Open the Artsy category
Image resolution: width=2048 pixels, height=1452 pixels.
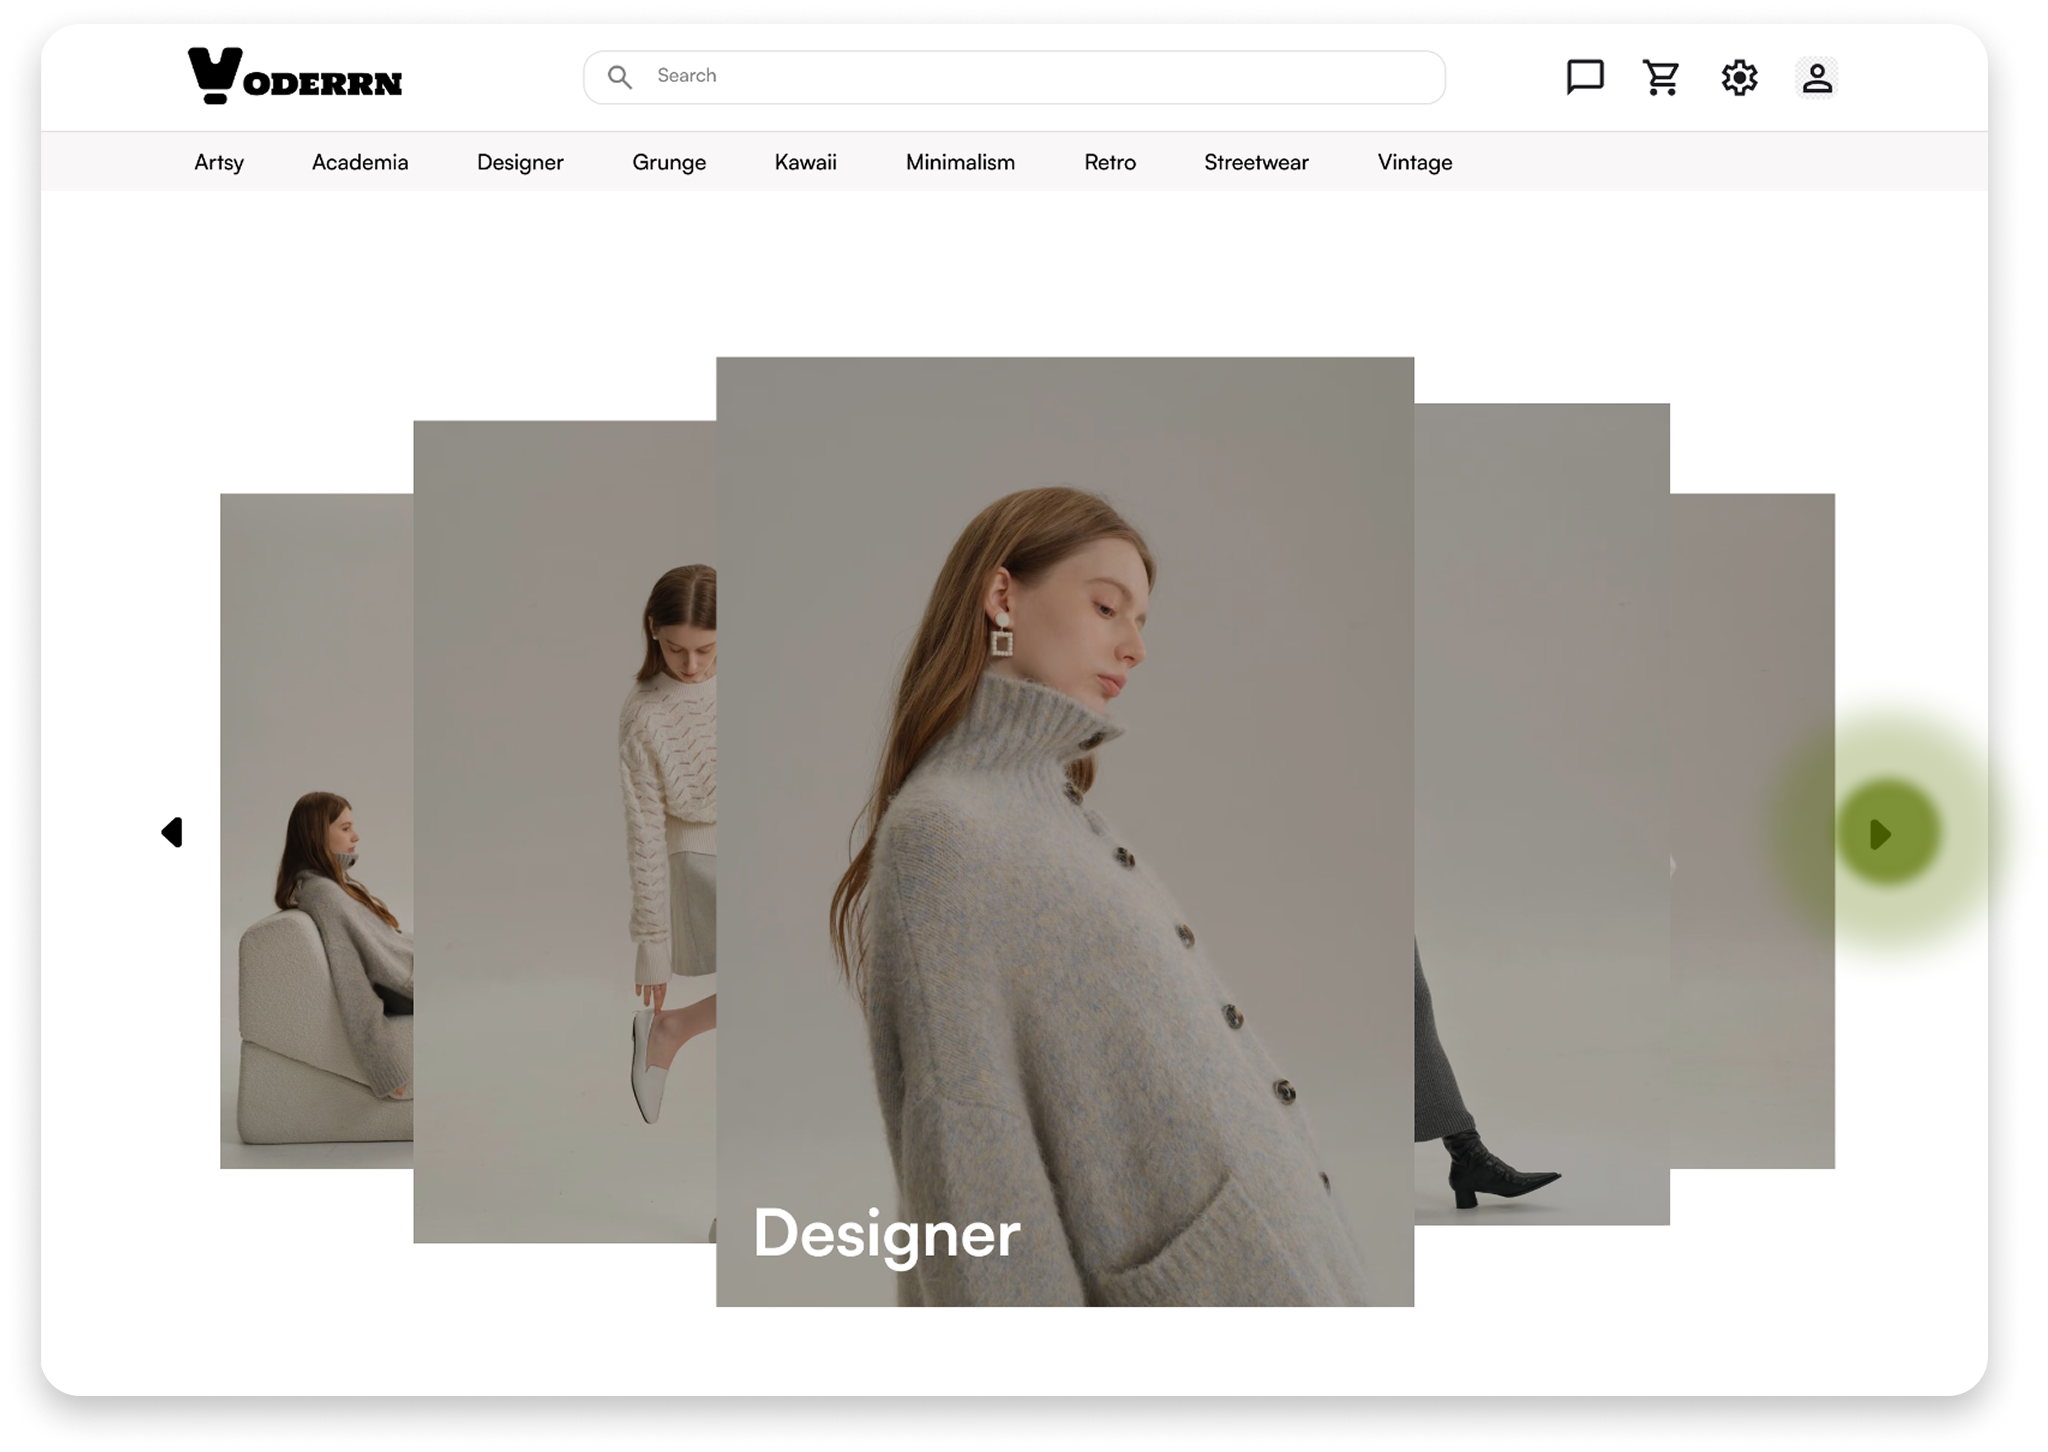coord(219,162)
